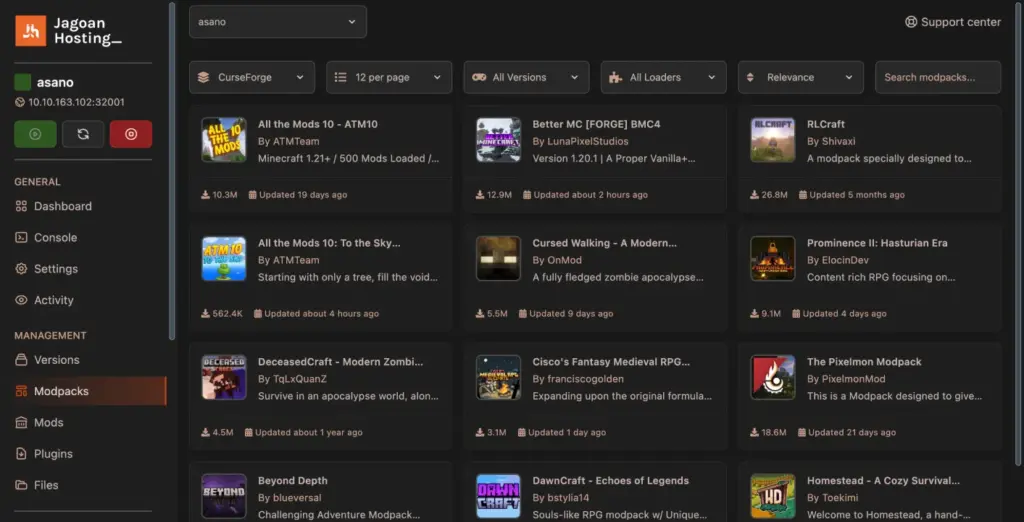Click the Prominence II thumbnail image

[x=773, y=259]
